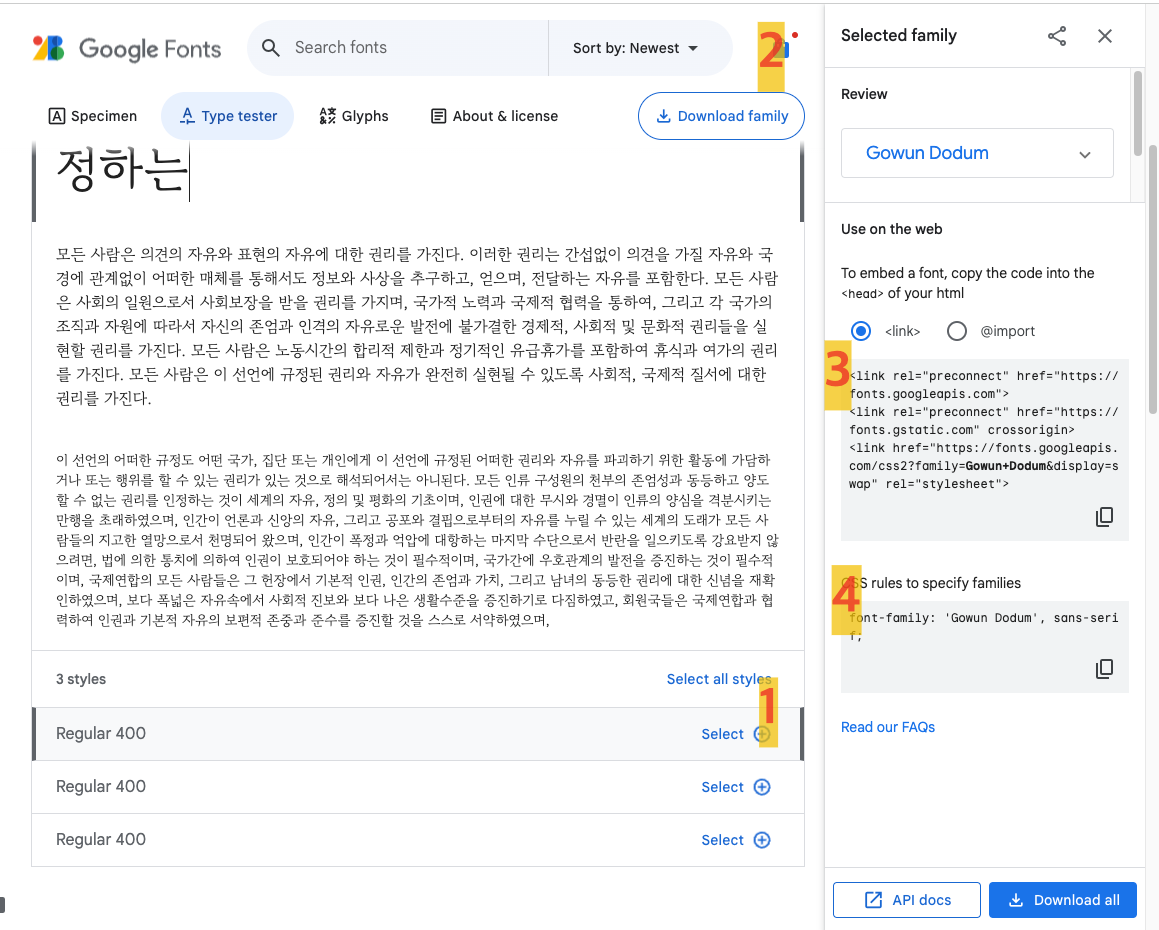Screen dimensions: 1159x930
Task: Click the Use on the web heading
Action: tap(891, 229)
